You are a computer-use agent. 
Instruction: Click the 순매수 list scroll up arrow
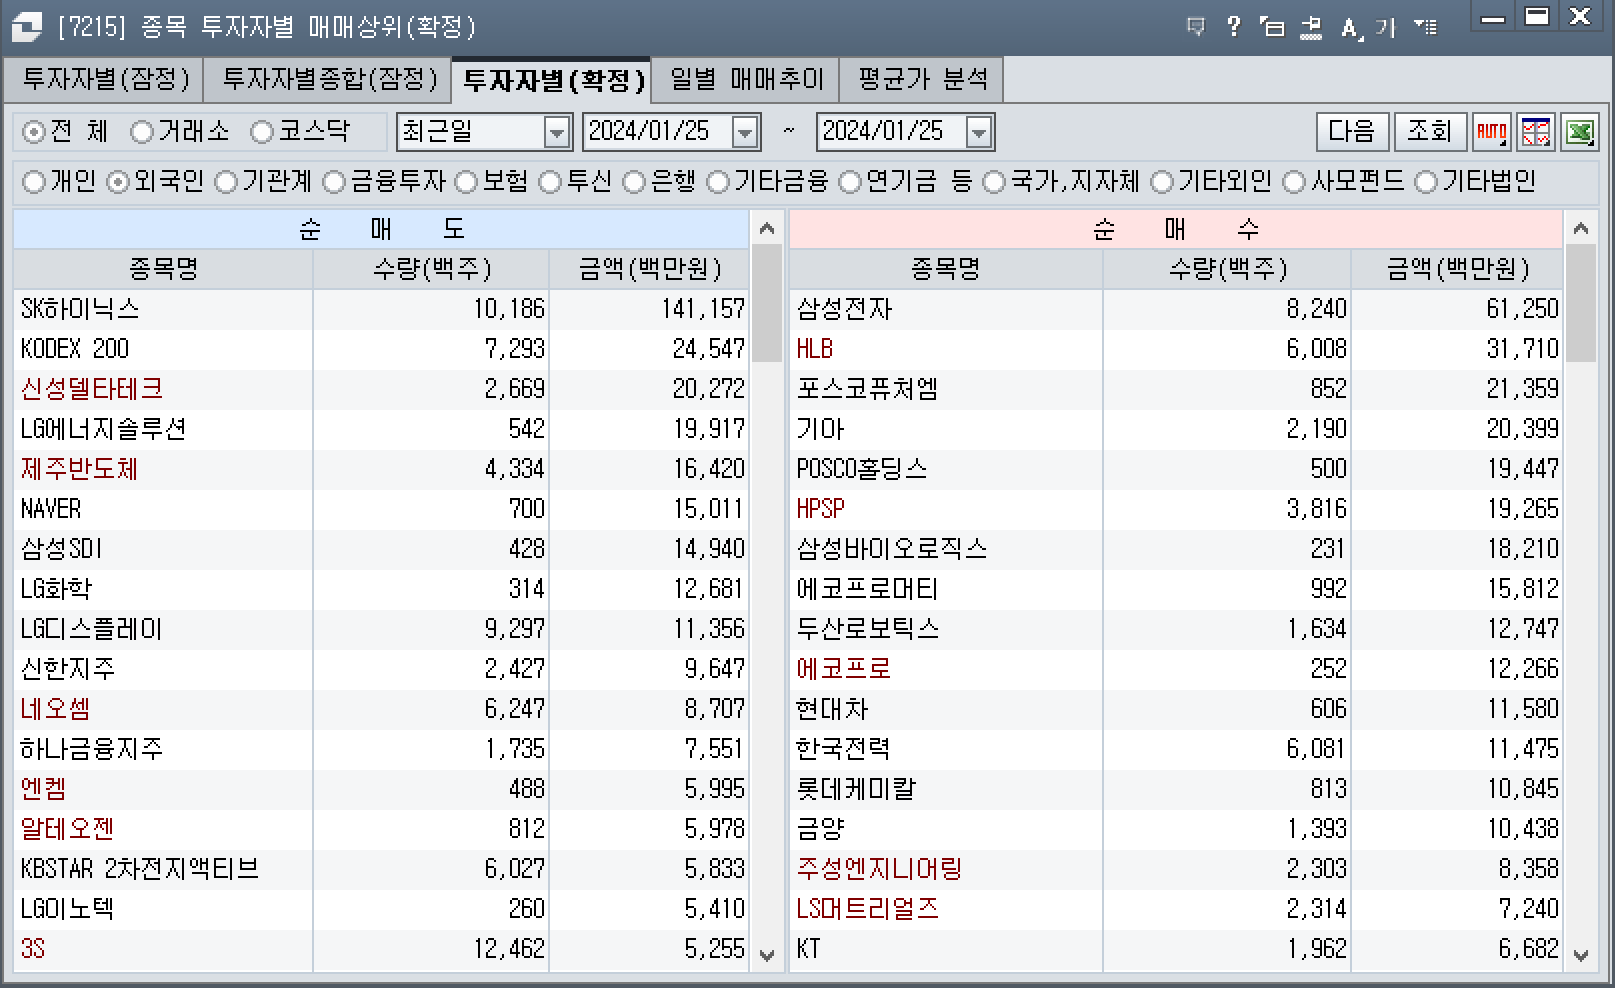click(x=1581, y=229)
